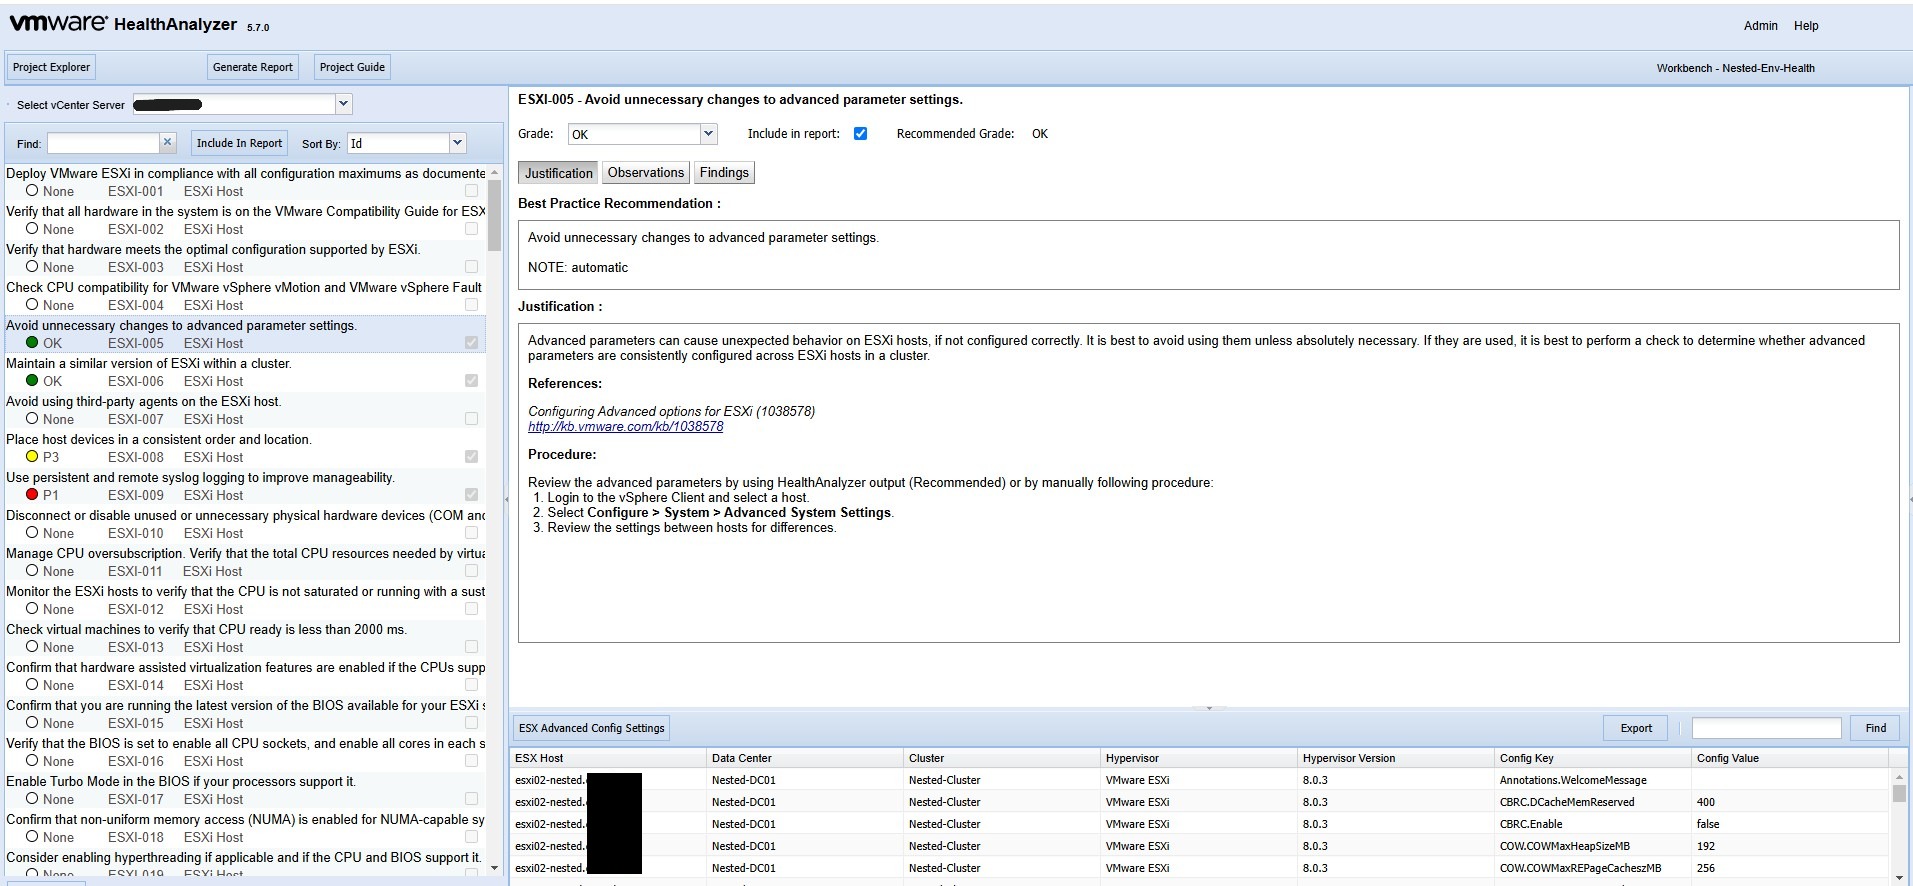Click the None status circle for ESXI-012
This screenshot has height=886, width=1913.
32,609
